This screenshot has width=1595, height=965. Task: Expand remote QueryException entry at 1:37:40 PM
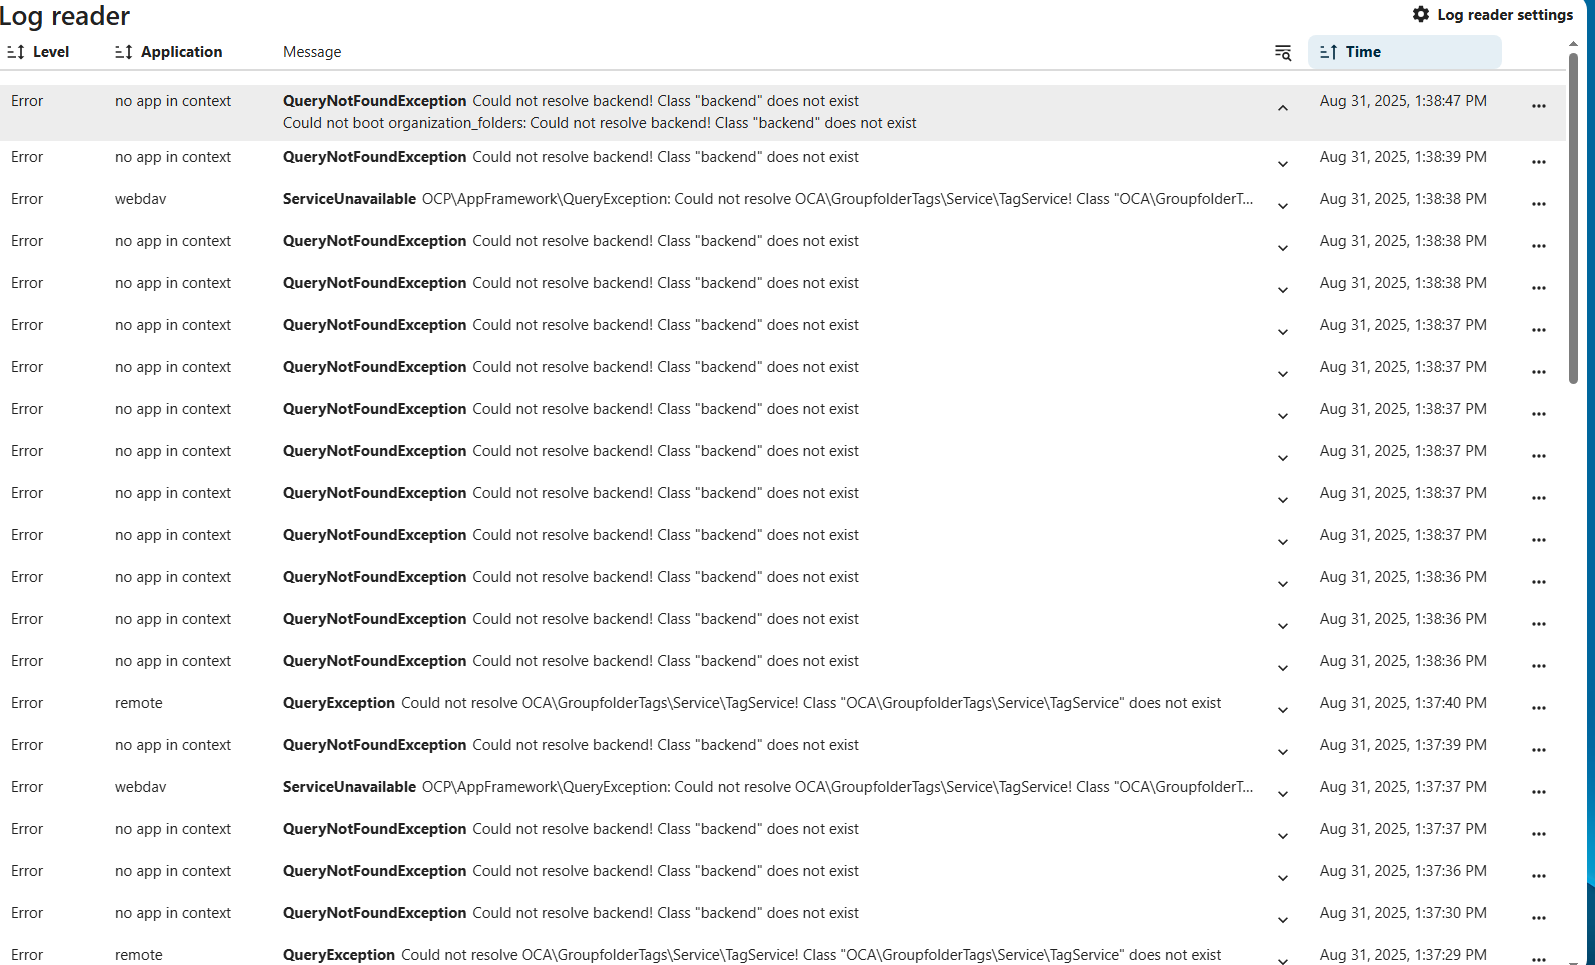[x=1282, y=710]
